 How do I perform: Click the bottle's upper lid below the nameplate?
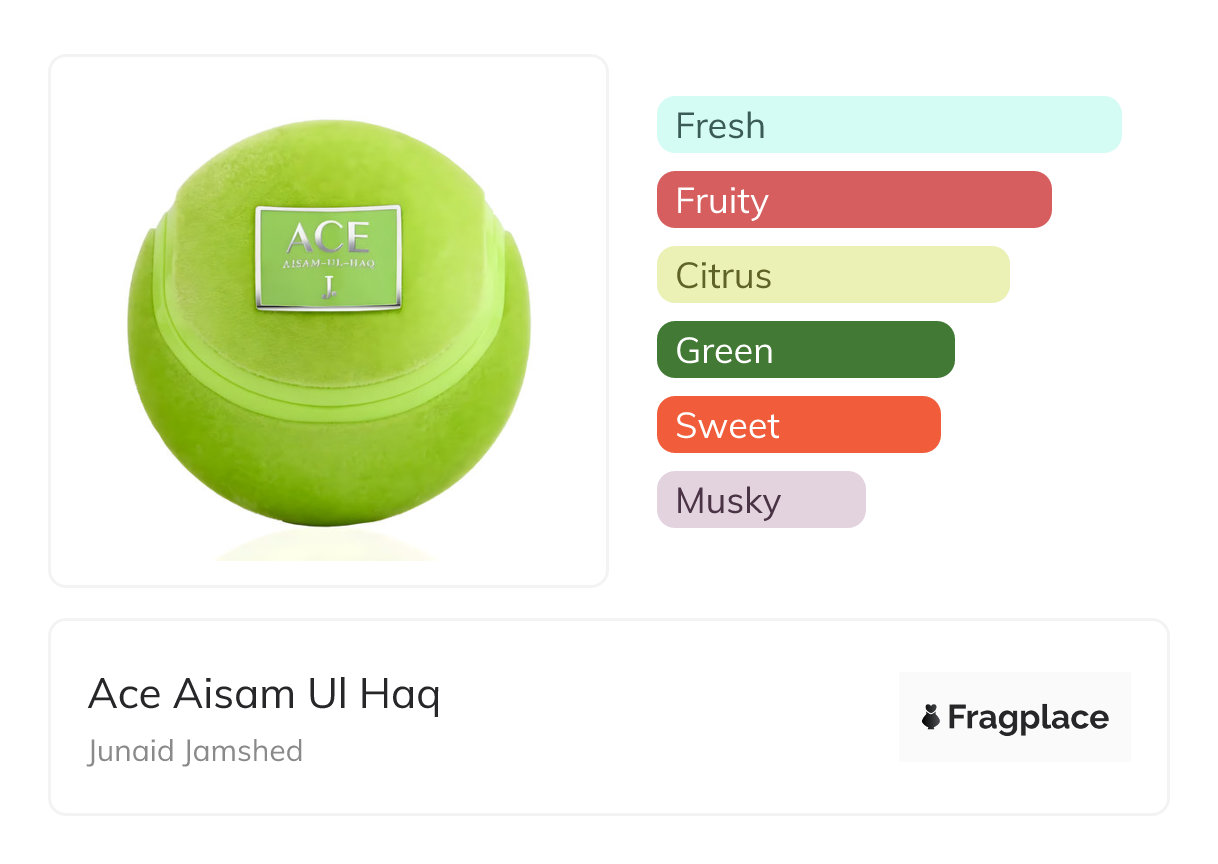point(328,345)
